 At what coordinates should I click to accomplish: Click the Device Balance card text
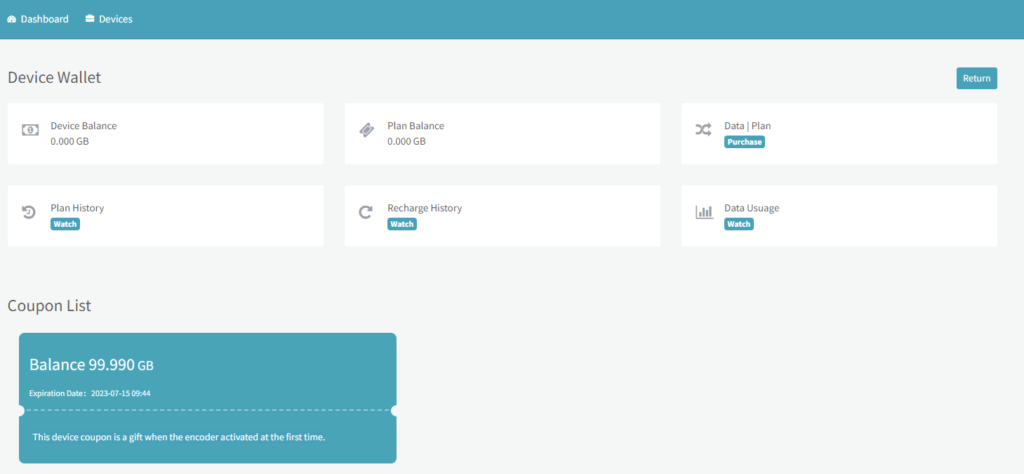(83, 126)
